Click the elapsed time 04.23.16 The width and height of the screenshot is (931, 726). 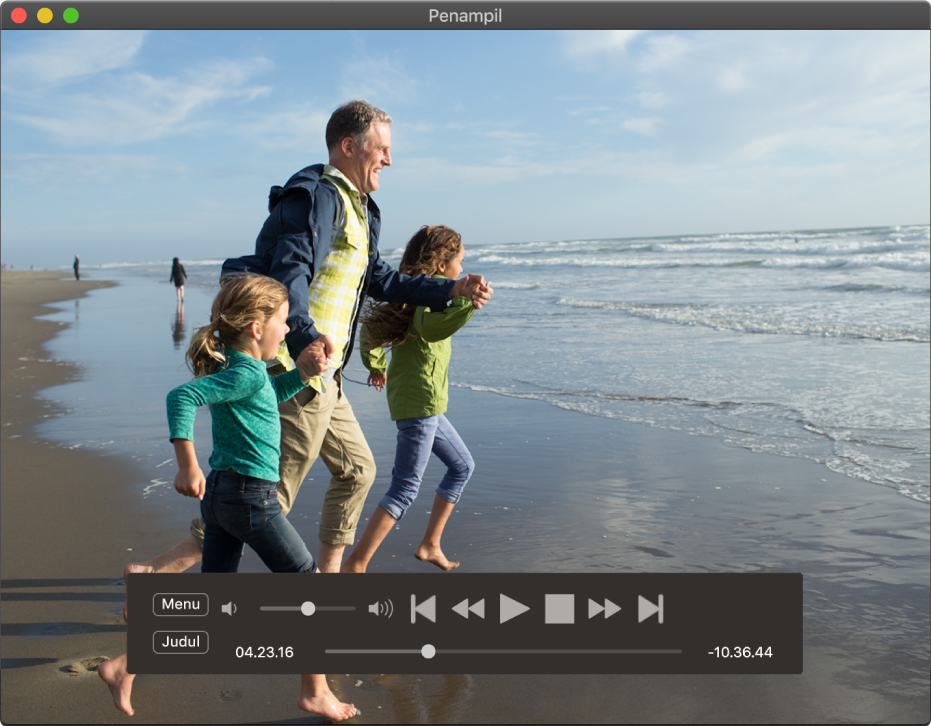264,652
